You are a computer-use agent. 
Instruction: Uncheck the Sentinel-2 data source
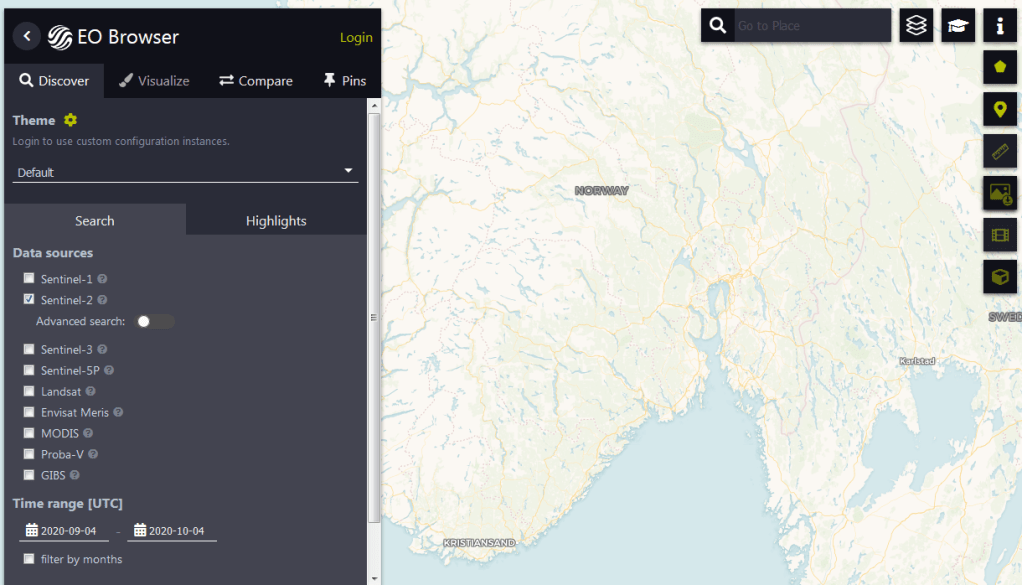(x=29, y=299)
